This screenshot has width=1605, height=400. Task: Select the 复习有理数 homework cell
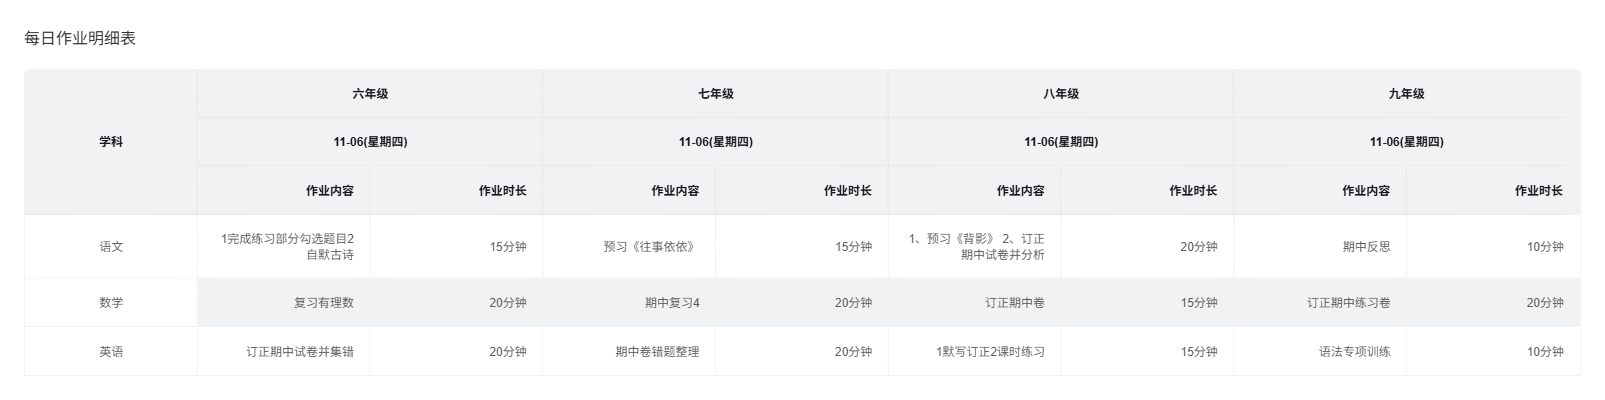(x=323, y=303)
